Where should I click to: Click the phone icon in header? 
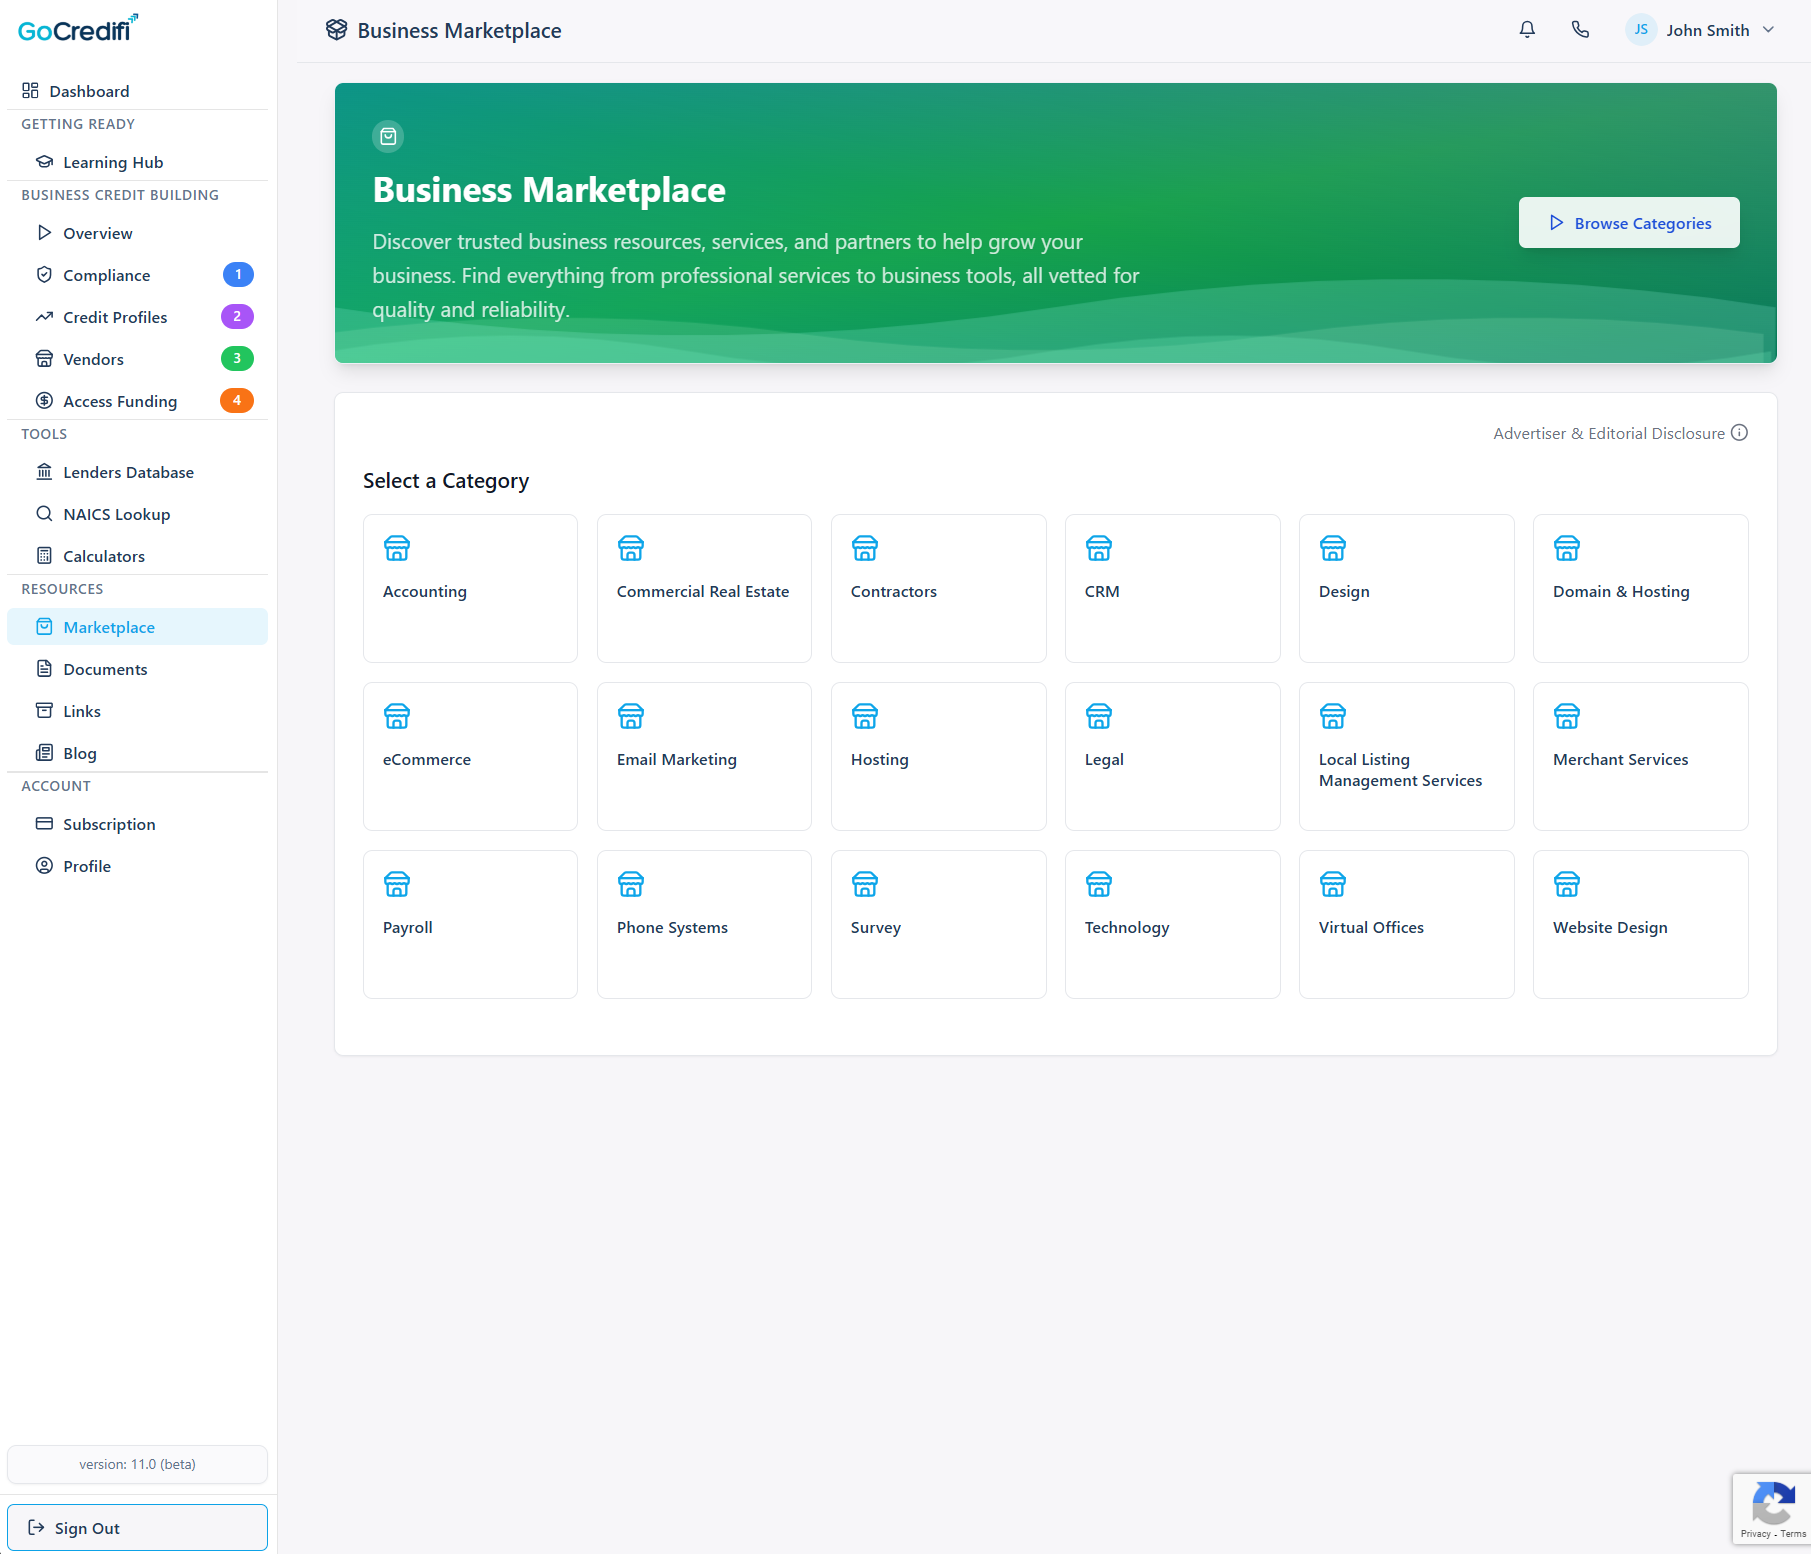pyautogui.click(x=1580, y=30)
